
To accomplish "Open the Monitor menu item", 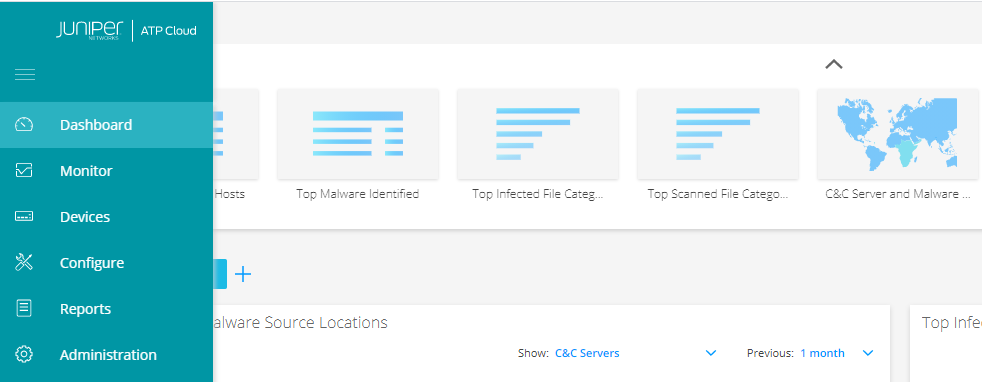I will (x=106, y=170).
